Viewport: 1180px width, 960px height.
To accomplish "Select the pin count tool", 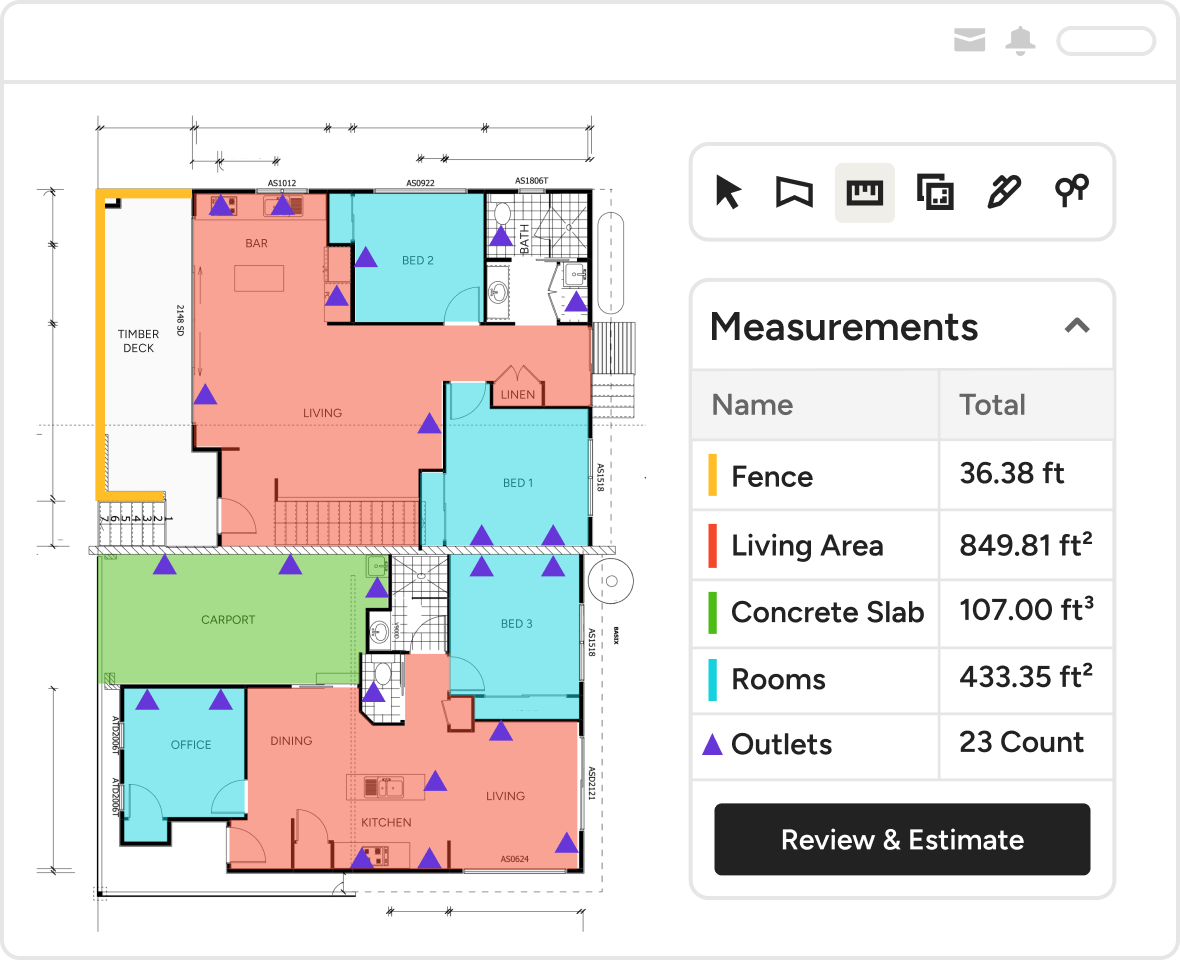I will pos(1071,192).
